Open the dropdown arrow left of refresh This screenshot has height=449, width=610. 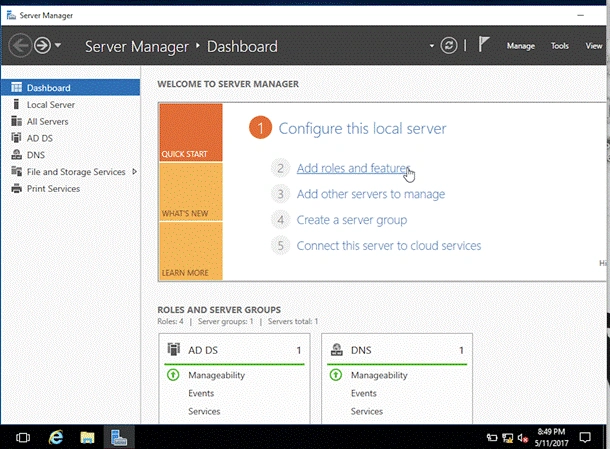[431, 46]
